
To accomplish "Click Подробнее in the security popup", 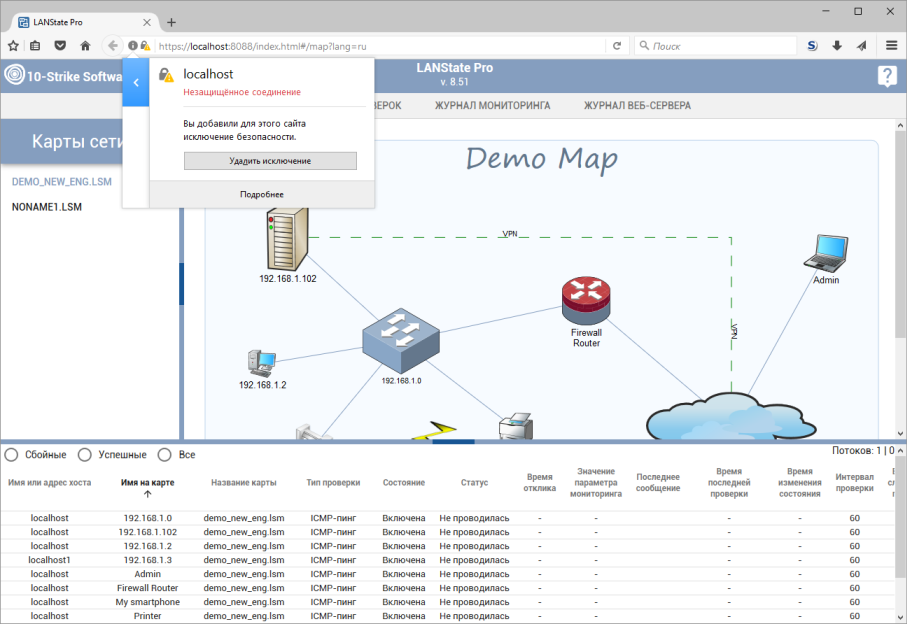I will pos(261,194).
